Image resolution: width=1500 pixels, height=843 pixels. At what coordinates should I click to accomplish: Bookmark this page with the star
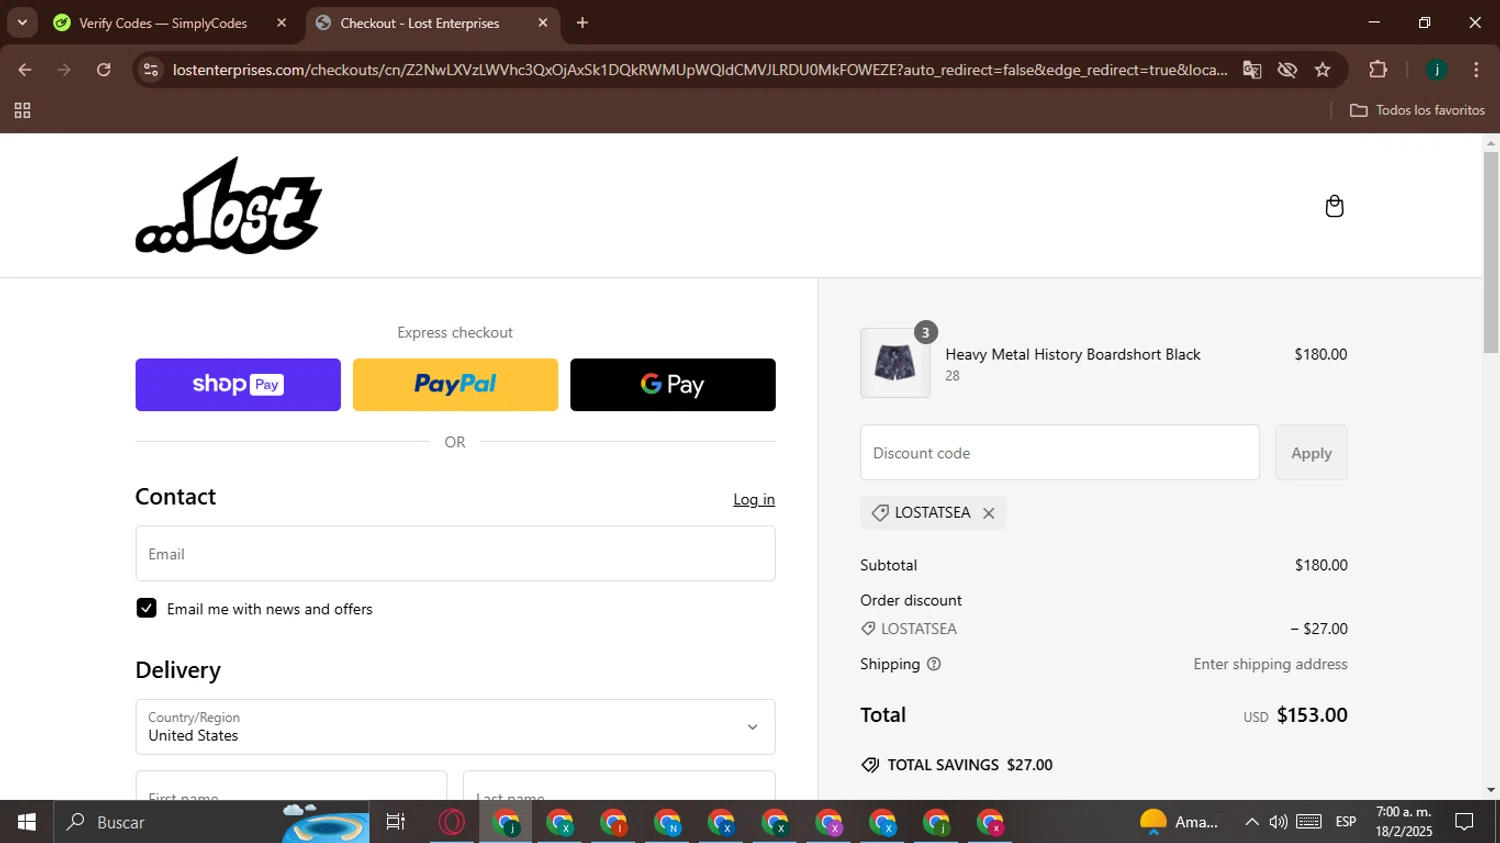pyautogui.click(x=1323, y=70)
